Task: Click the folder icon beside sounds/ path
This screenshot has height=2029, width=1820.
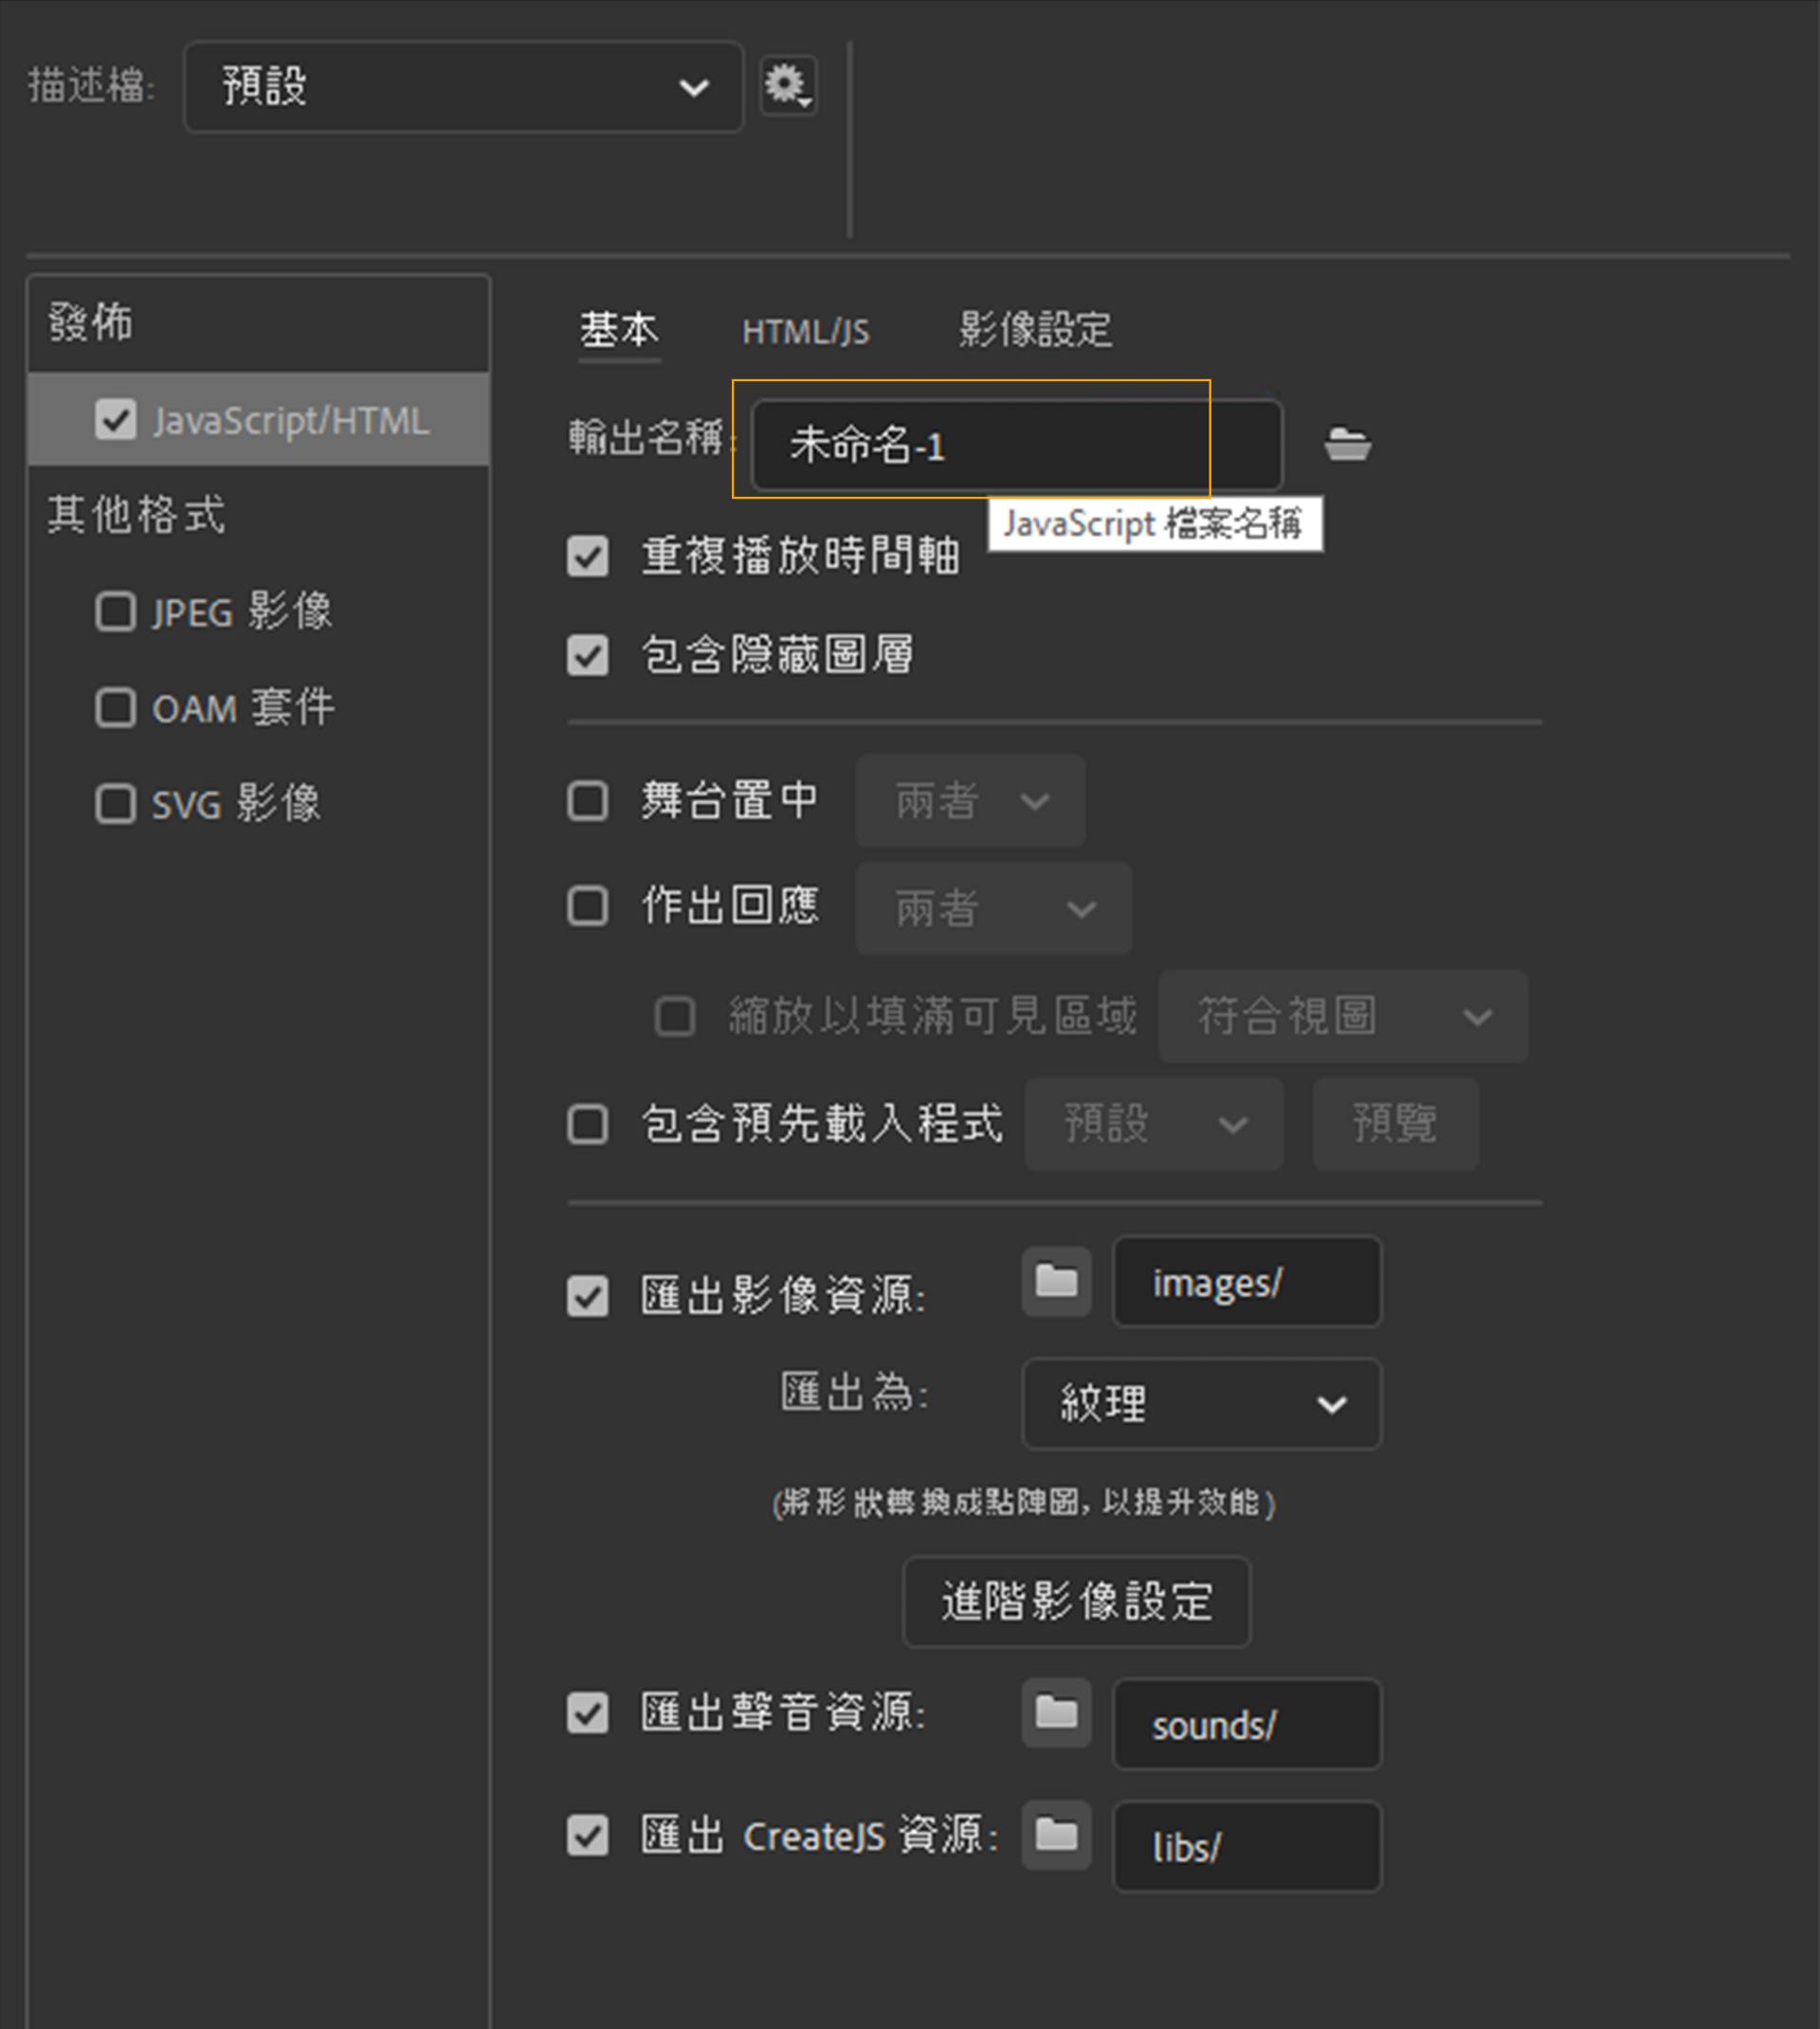Action: pyautogui.click(x=1056, y=1713)
